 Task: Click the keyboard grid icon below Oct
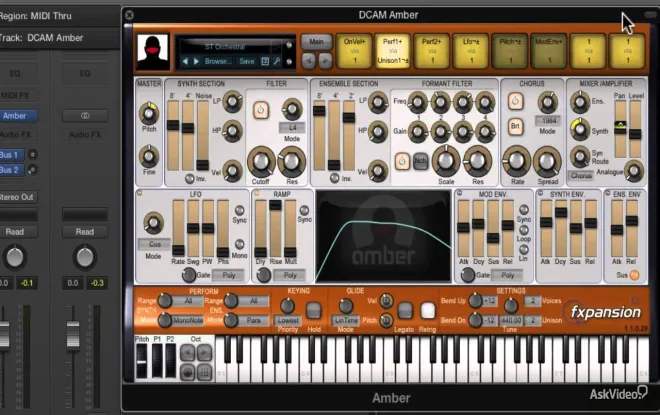205,372
